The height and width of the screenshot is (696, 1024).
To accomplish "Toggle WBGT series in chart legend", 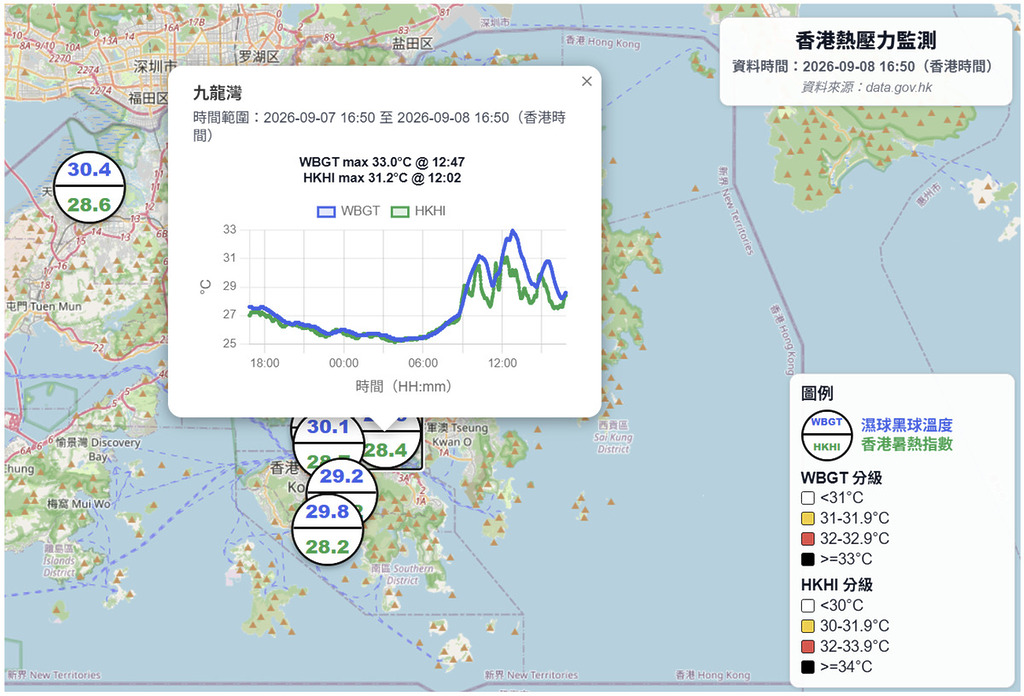I will click(349, 211).
